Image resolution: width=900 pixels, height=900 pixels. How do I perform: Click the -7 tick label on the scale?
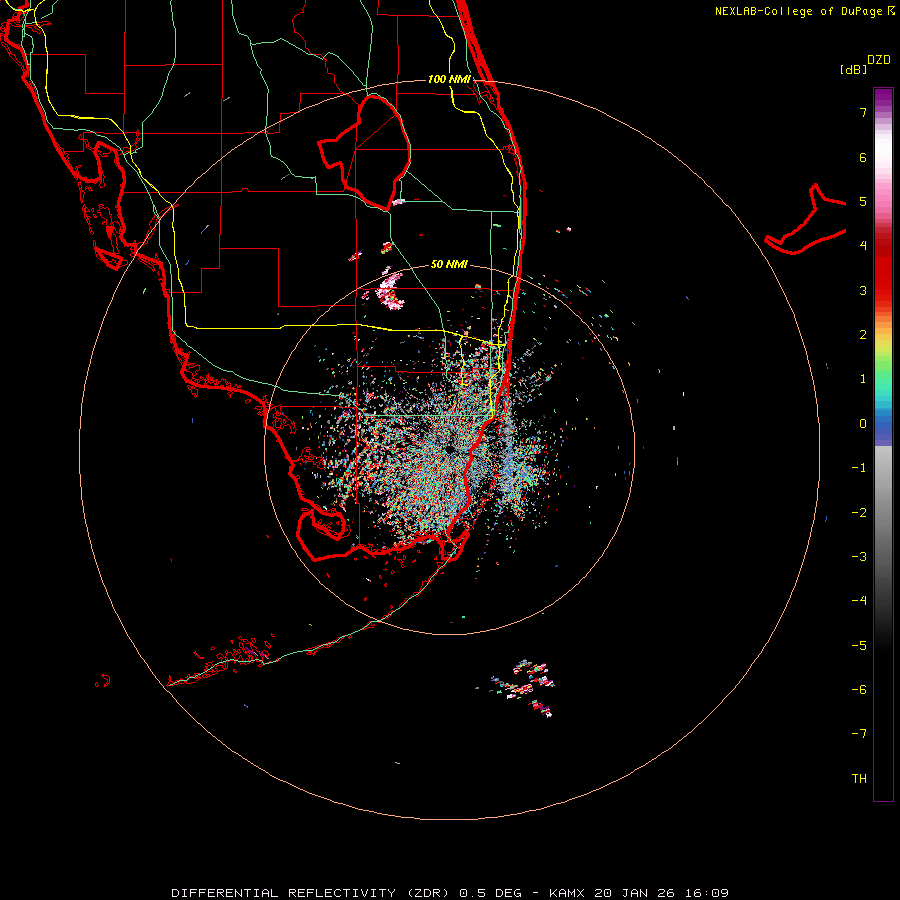tap(859, 734)
